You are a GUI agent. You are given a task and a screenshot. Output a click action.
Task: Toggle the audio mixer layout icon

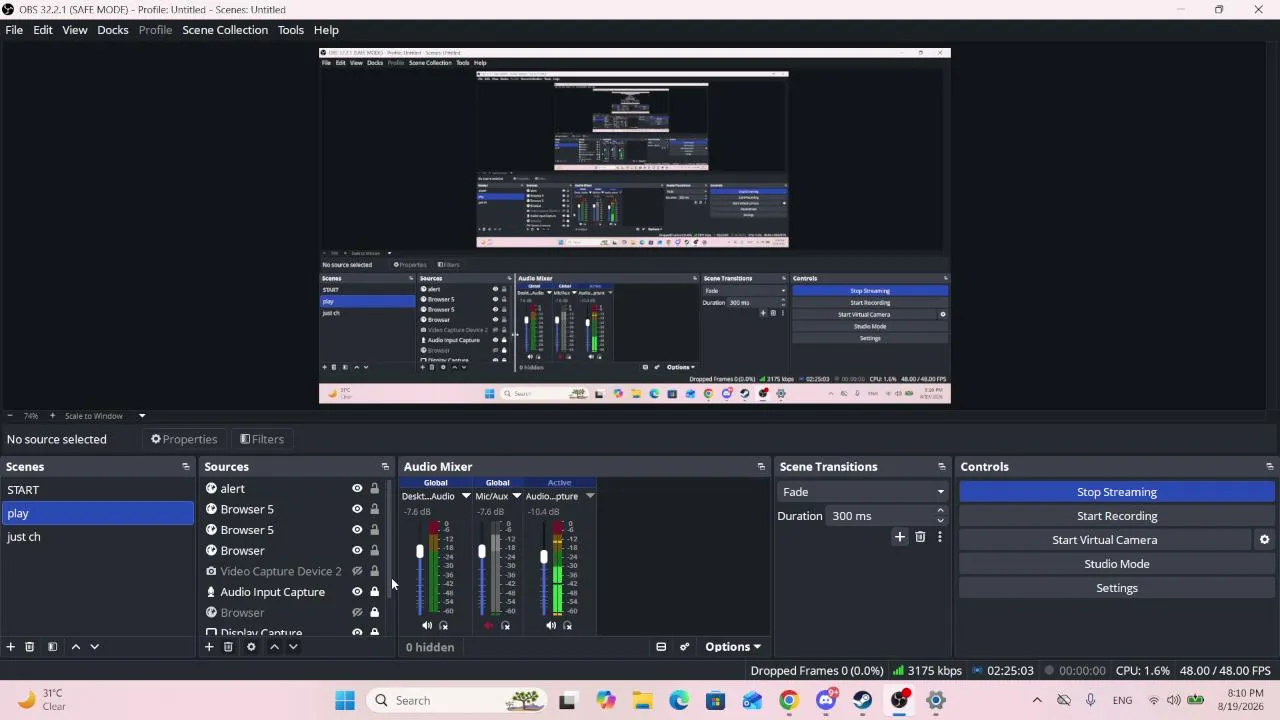click(661, 647)
